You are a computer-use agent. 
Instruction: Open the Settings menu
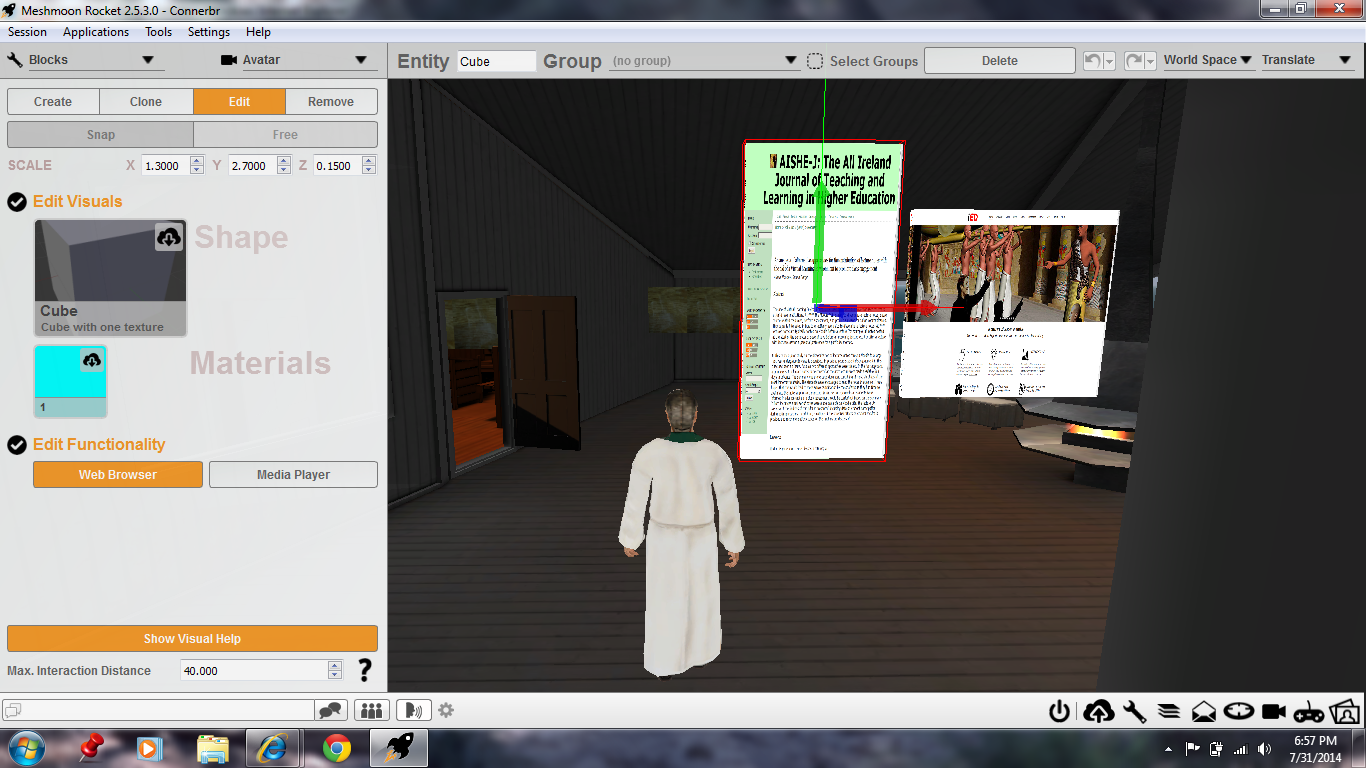coord(209,32)
